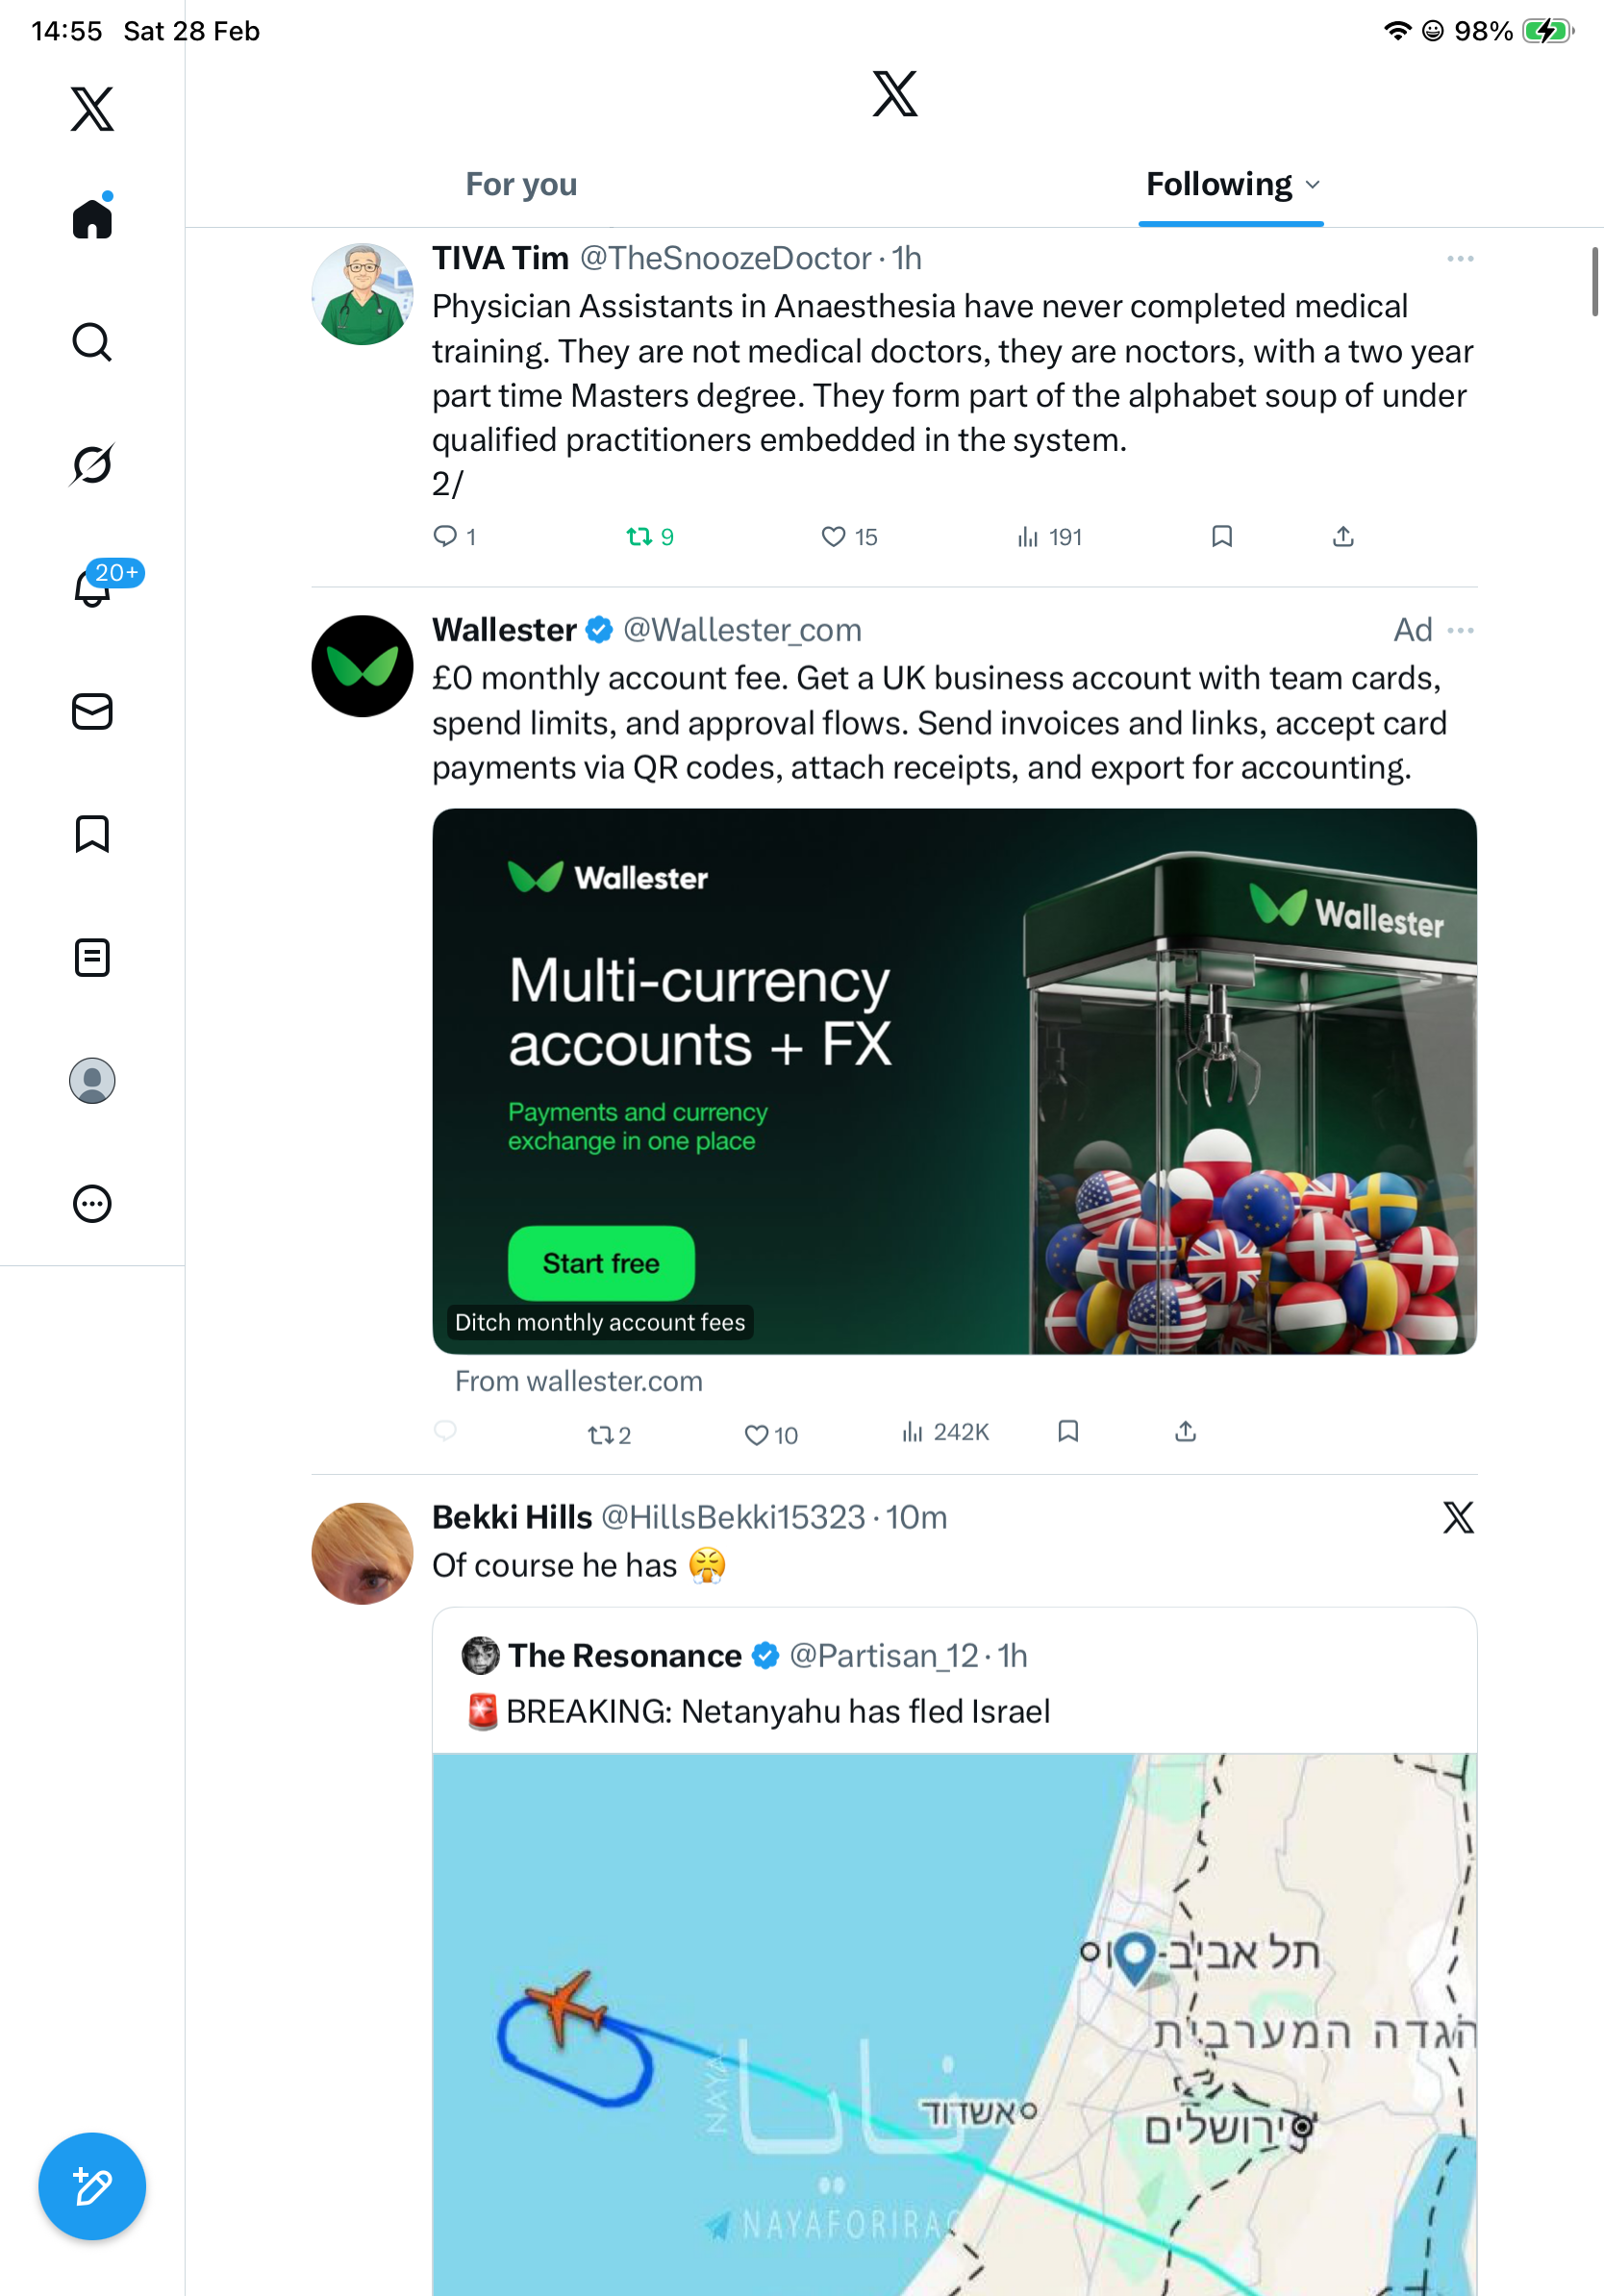Screen dimensions: 1604x2296
Task: Open Lists icon in sidebar
Action: tap(92, 957)
